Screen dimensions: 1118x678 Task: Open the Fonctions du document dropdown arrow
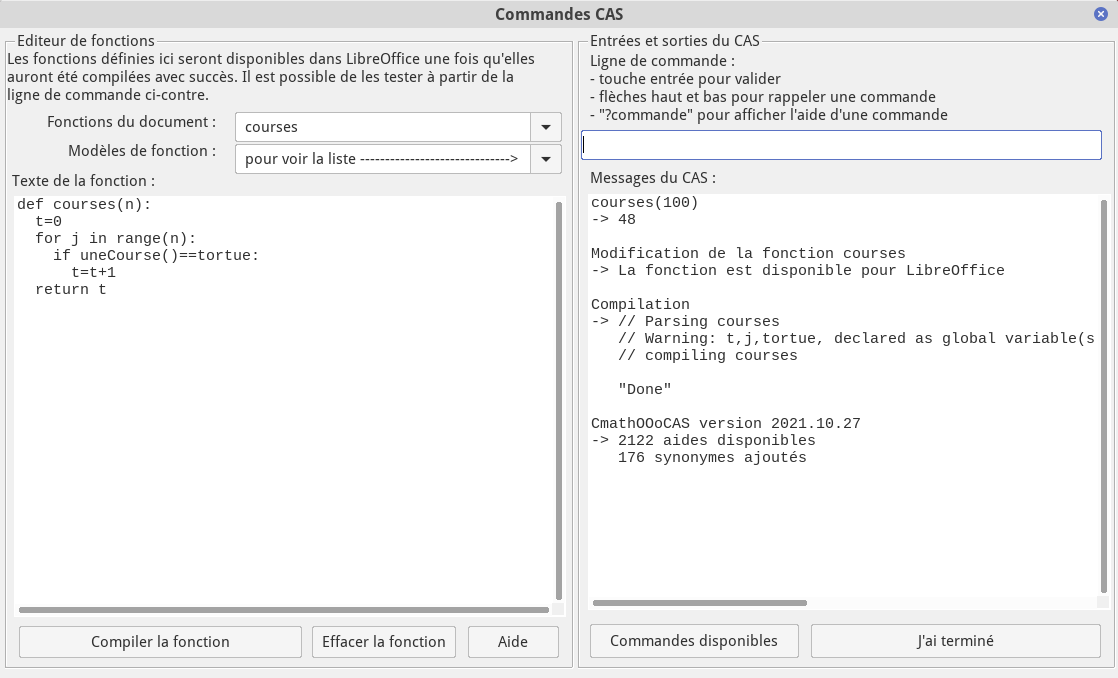(x=546, y=127)
